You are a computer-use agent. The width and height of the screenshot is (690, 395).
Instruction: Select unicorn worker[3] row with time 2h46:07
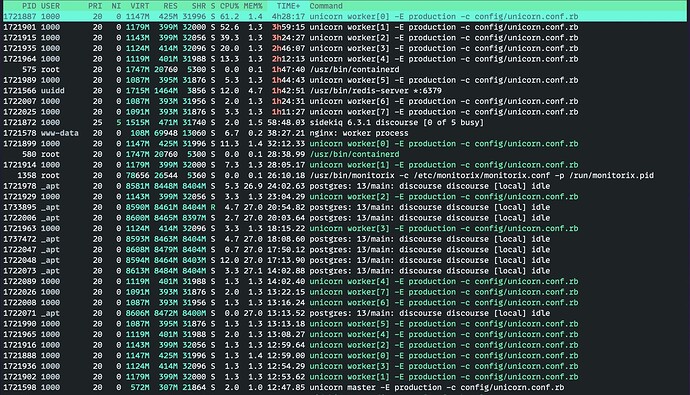(345, 48)
